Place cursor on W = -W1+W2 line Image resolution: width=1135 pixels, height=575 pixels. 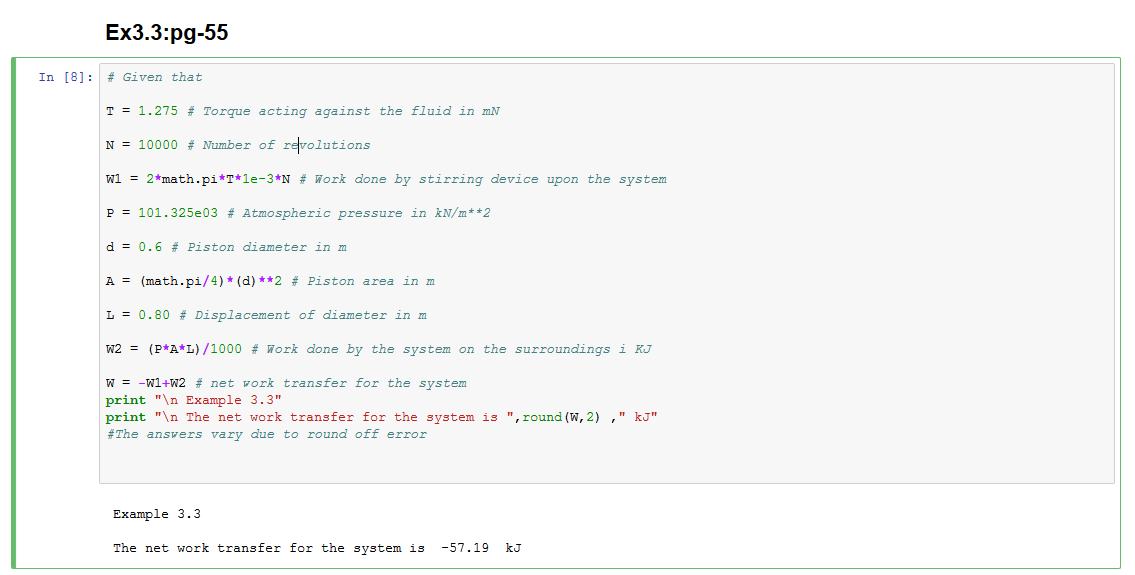tap(286, 383)
